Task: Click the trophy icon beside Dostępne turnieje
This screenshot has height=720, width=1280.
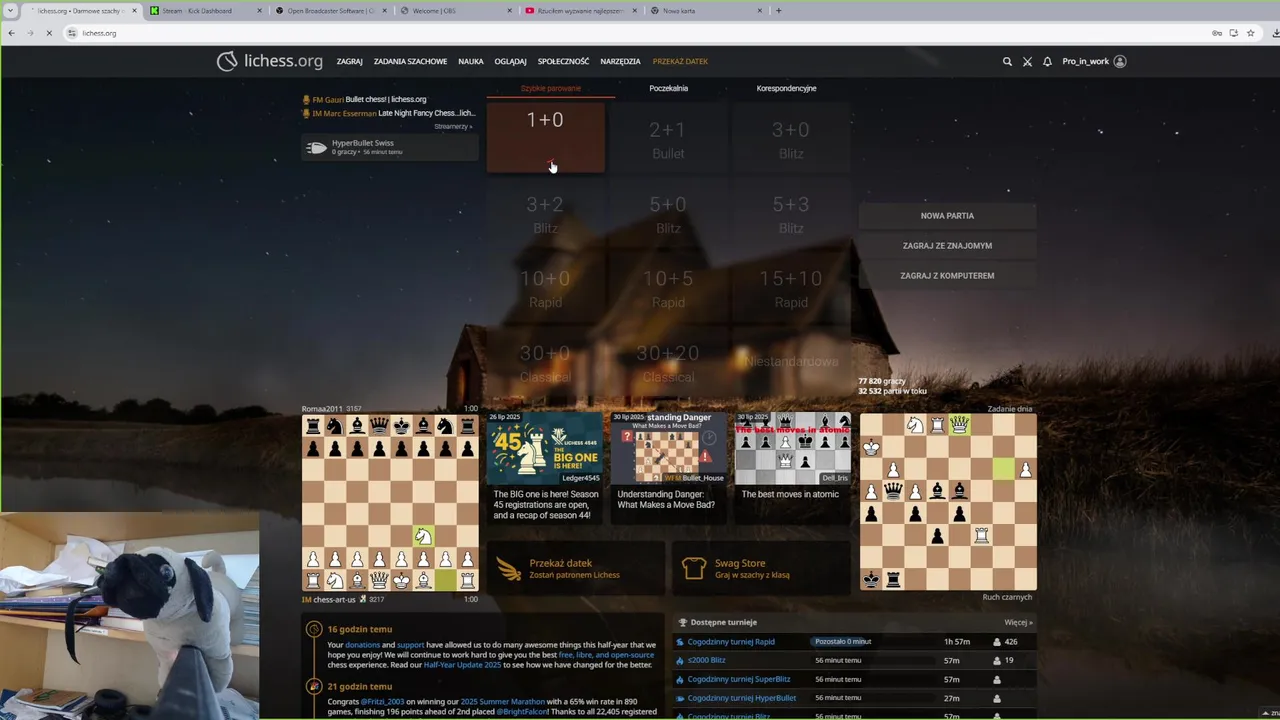Action: click(683, 622)
